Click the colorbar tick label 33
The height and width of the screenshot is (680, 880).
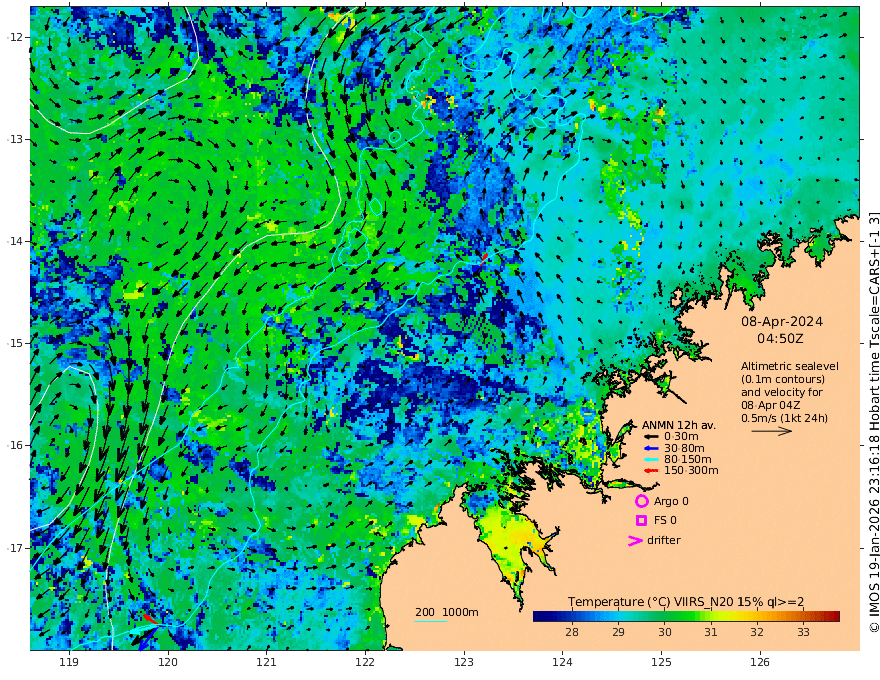pyautogui.click(x=803, y=632)
